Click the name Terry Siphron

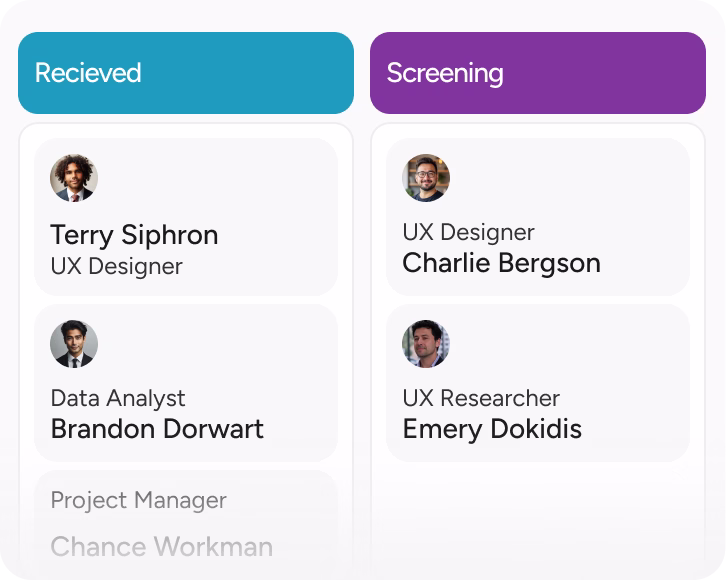[134, 235]
